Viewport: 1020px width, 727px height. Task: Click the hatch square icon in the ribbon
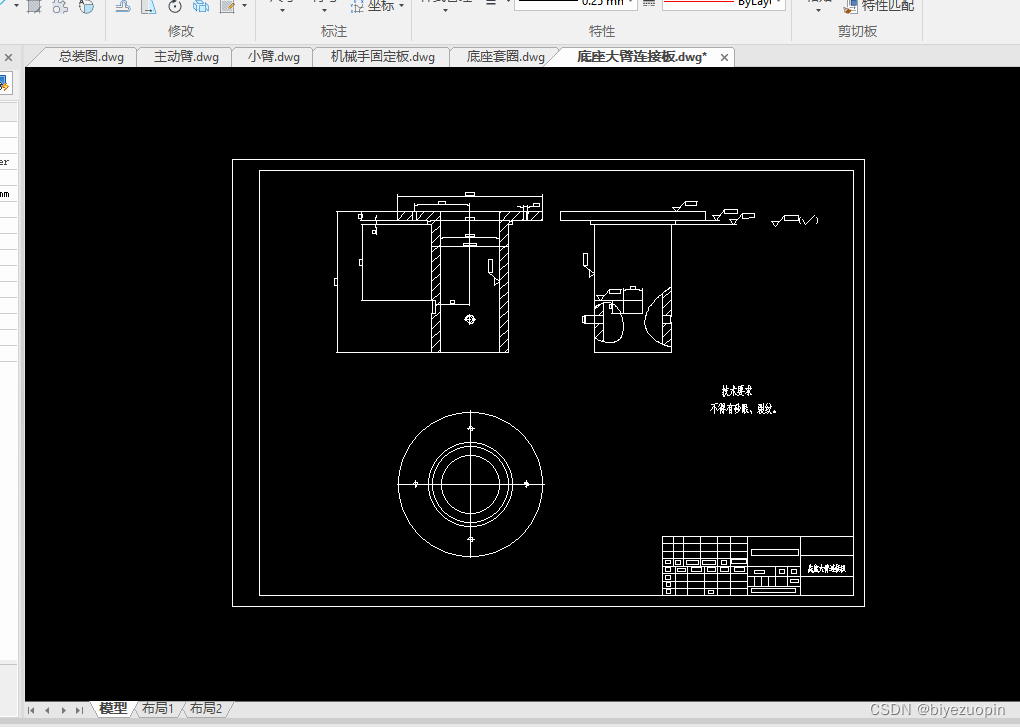click(x=34, y=7)
